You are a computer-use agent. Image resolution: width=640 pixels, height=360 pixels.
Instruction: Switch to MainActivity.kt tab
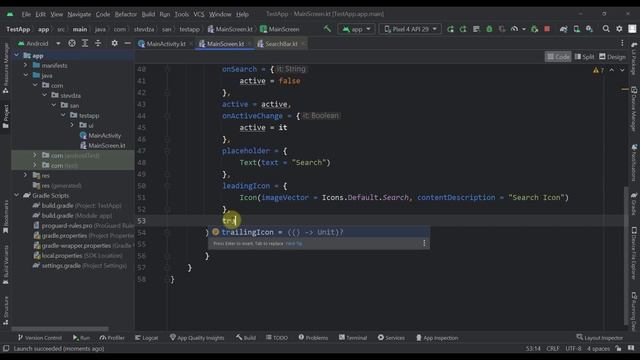point(165,44)
